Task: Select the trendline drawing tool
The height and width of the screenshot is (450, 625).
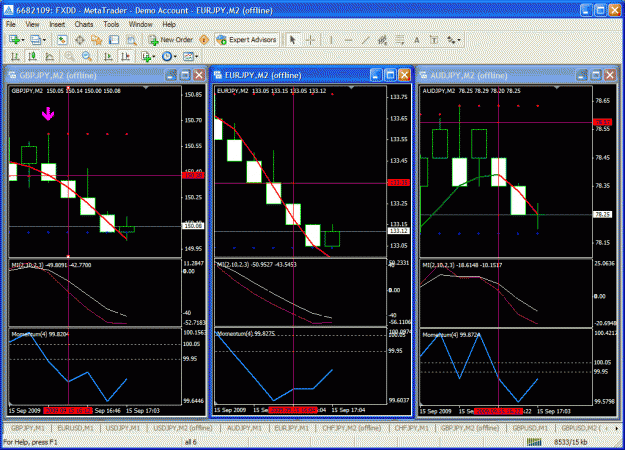Action: tap(366, 40)
